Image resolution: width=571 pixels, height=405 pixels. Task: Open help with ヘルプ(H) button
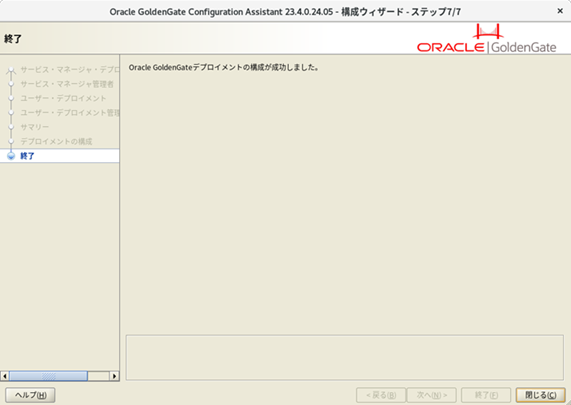point(30,395)
